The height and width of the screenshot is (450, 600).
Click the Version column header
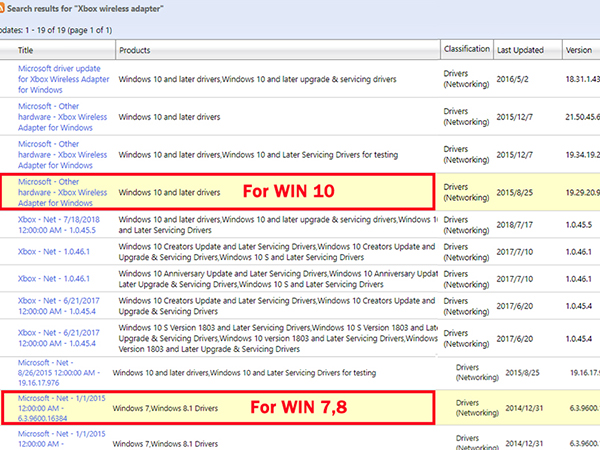point(578,50)
